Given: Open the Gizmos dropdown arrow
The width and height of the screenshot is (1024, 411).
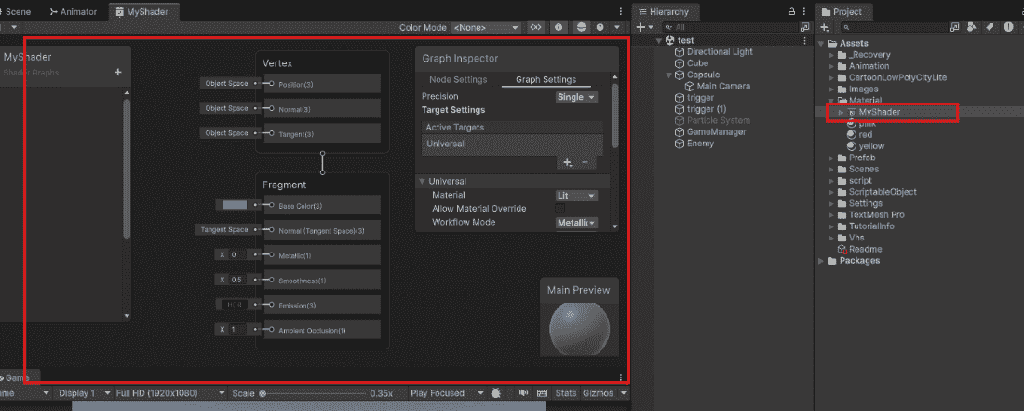Looking at the screenshot, I should coord(624,393).
